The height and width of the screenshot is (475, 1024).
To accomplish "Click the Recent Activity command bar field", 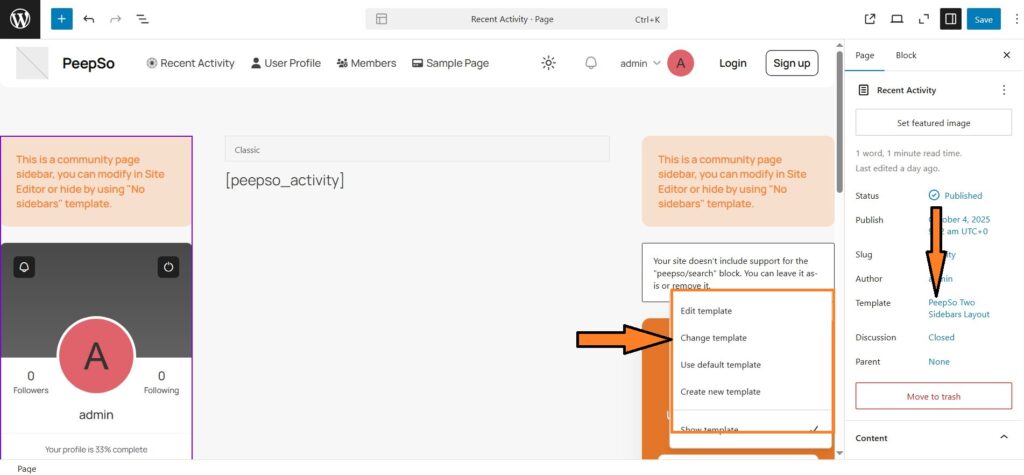I will click(x=516, y=19).
